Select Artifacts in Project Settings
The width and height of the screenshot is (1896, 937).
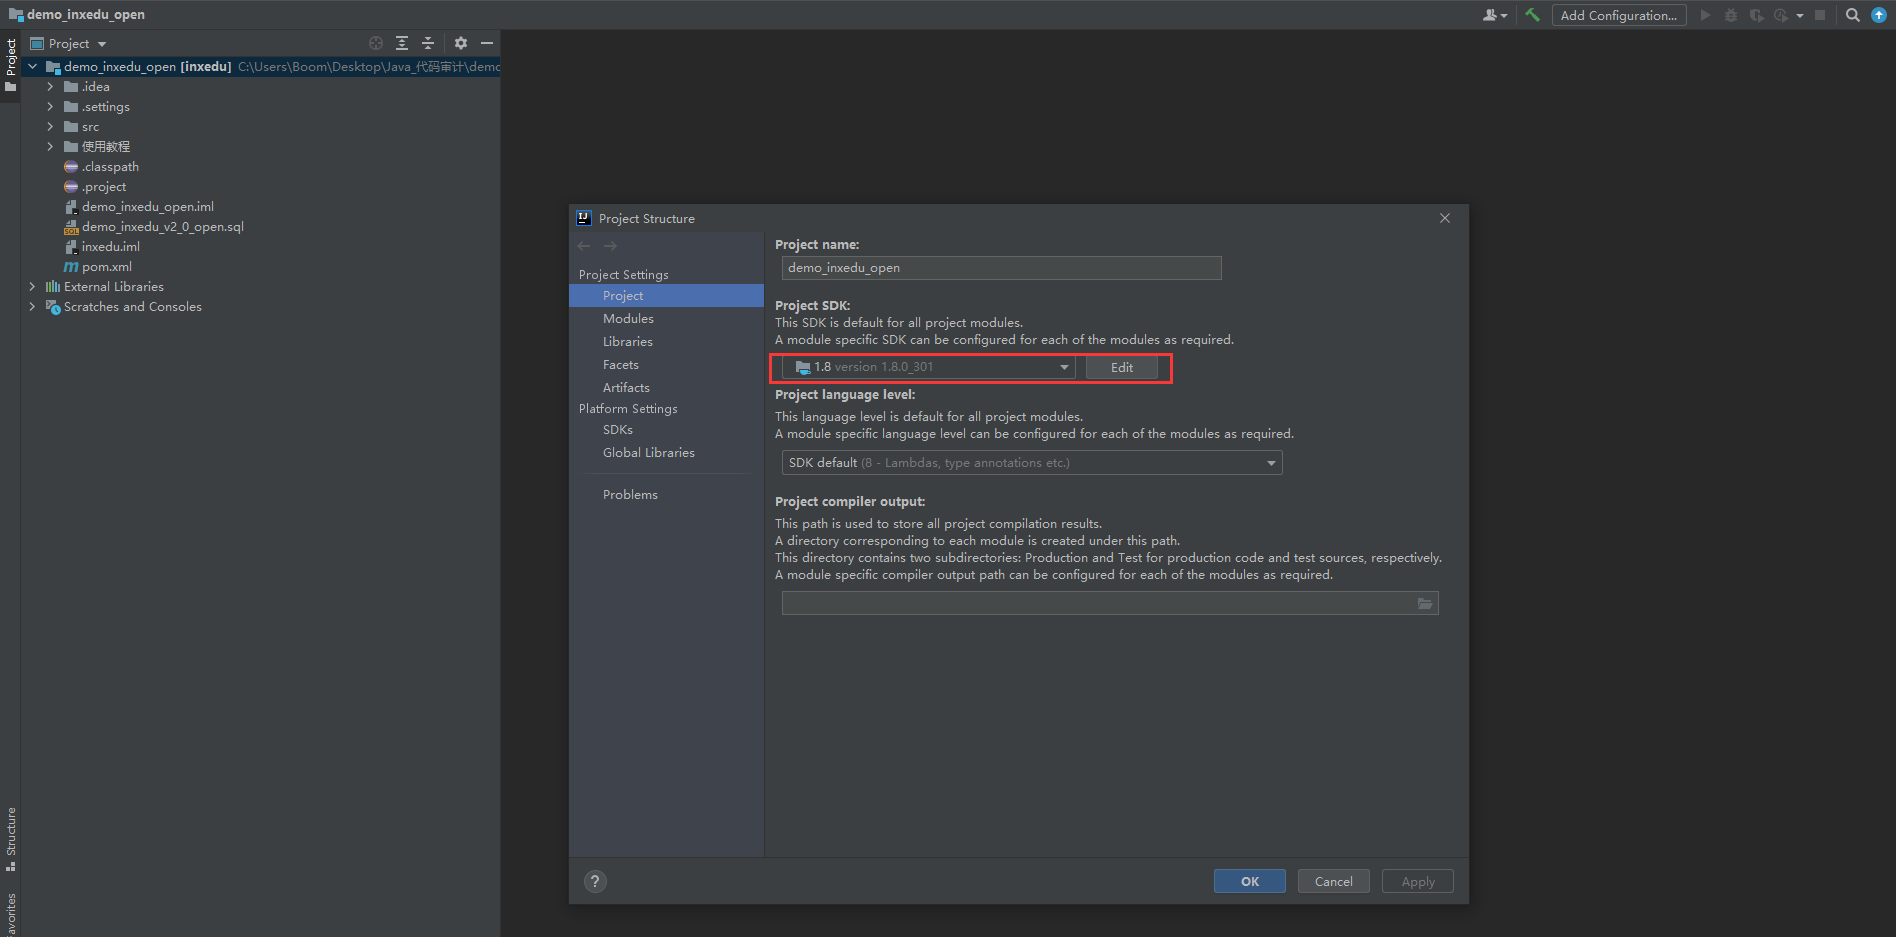[x=666, y=388]
